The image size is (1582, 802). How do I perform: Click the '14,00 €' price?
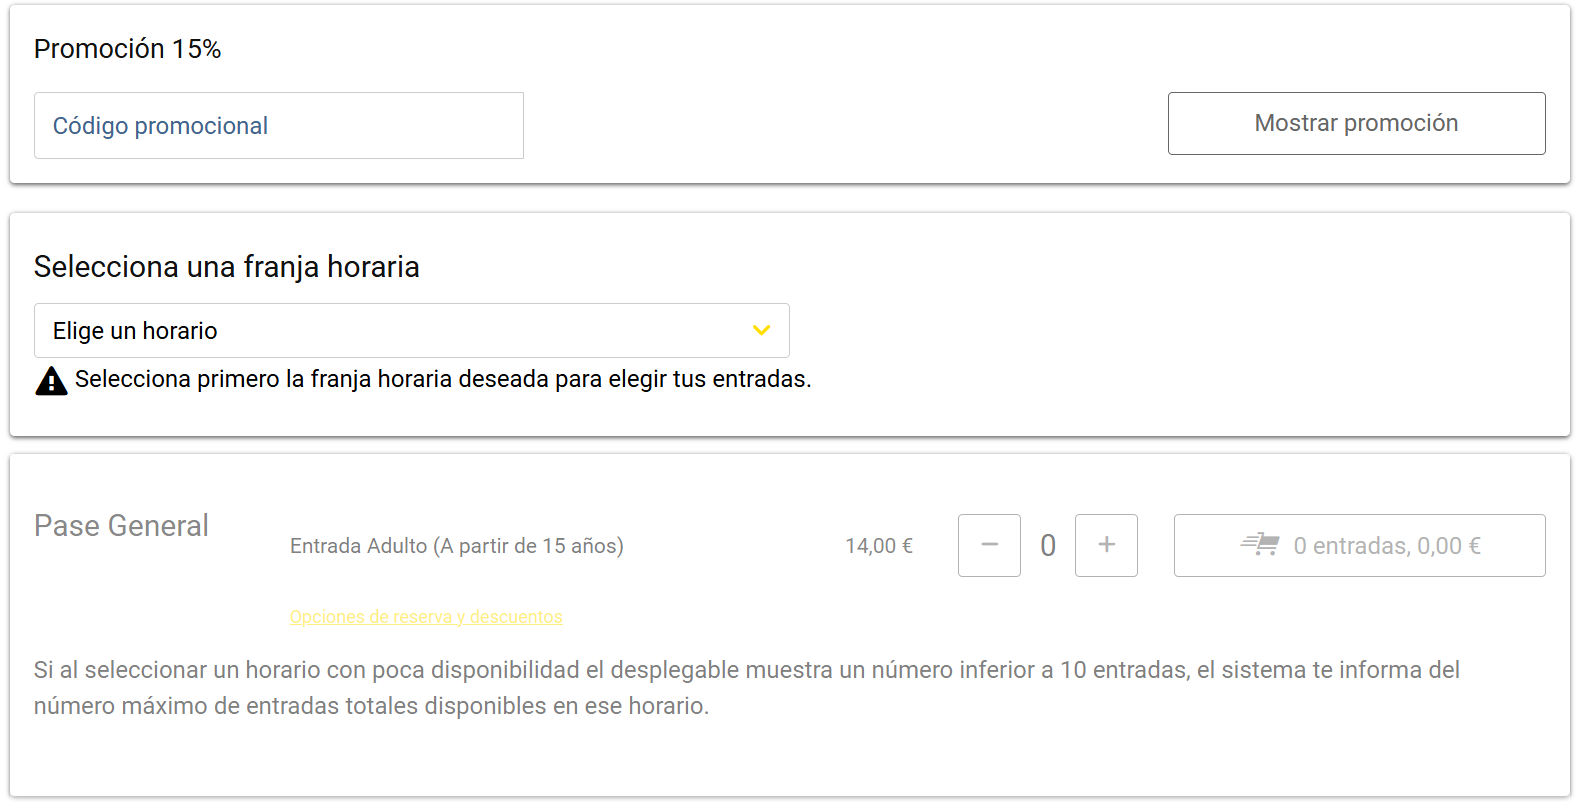pos(878,546)
